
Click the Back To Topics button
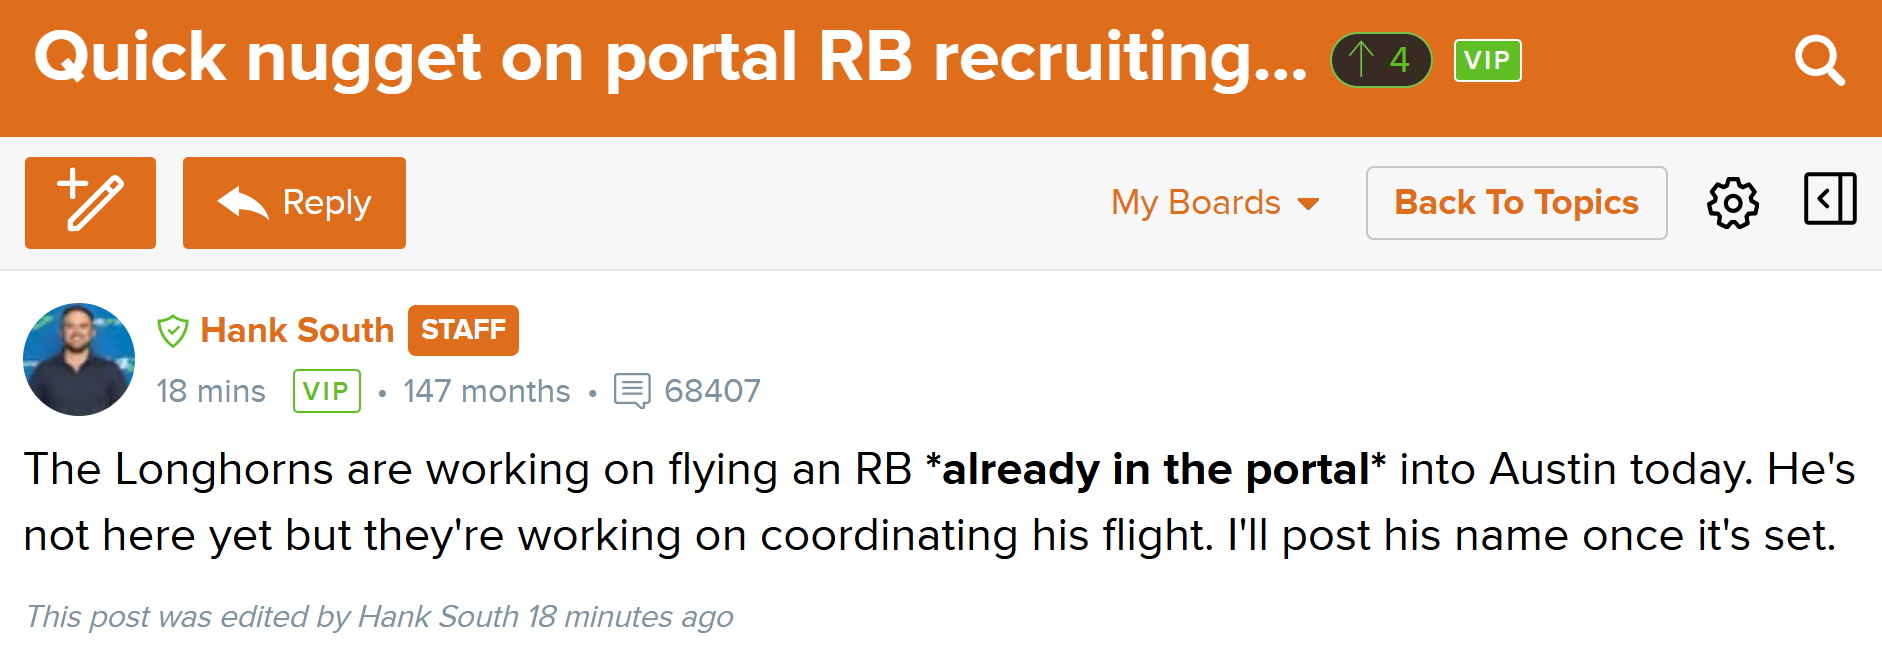tap(1516, 203)
